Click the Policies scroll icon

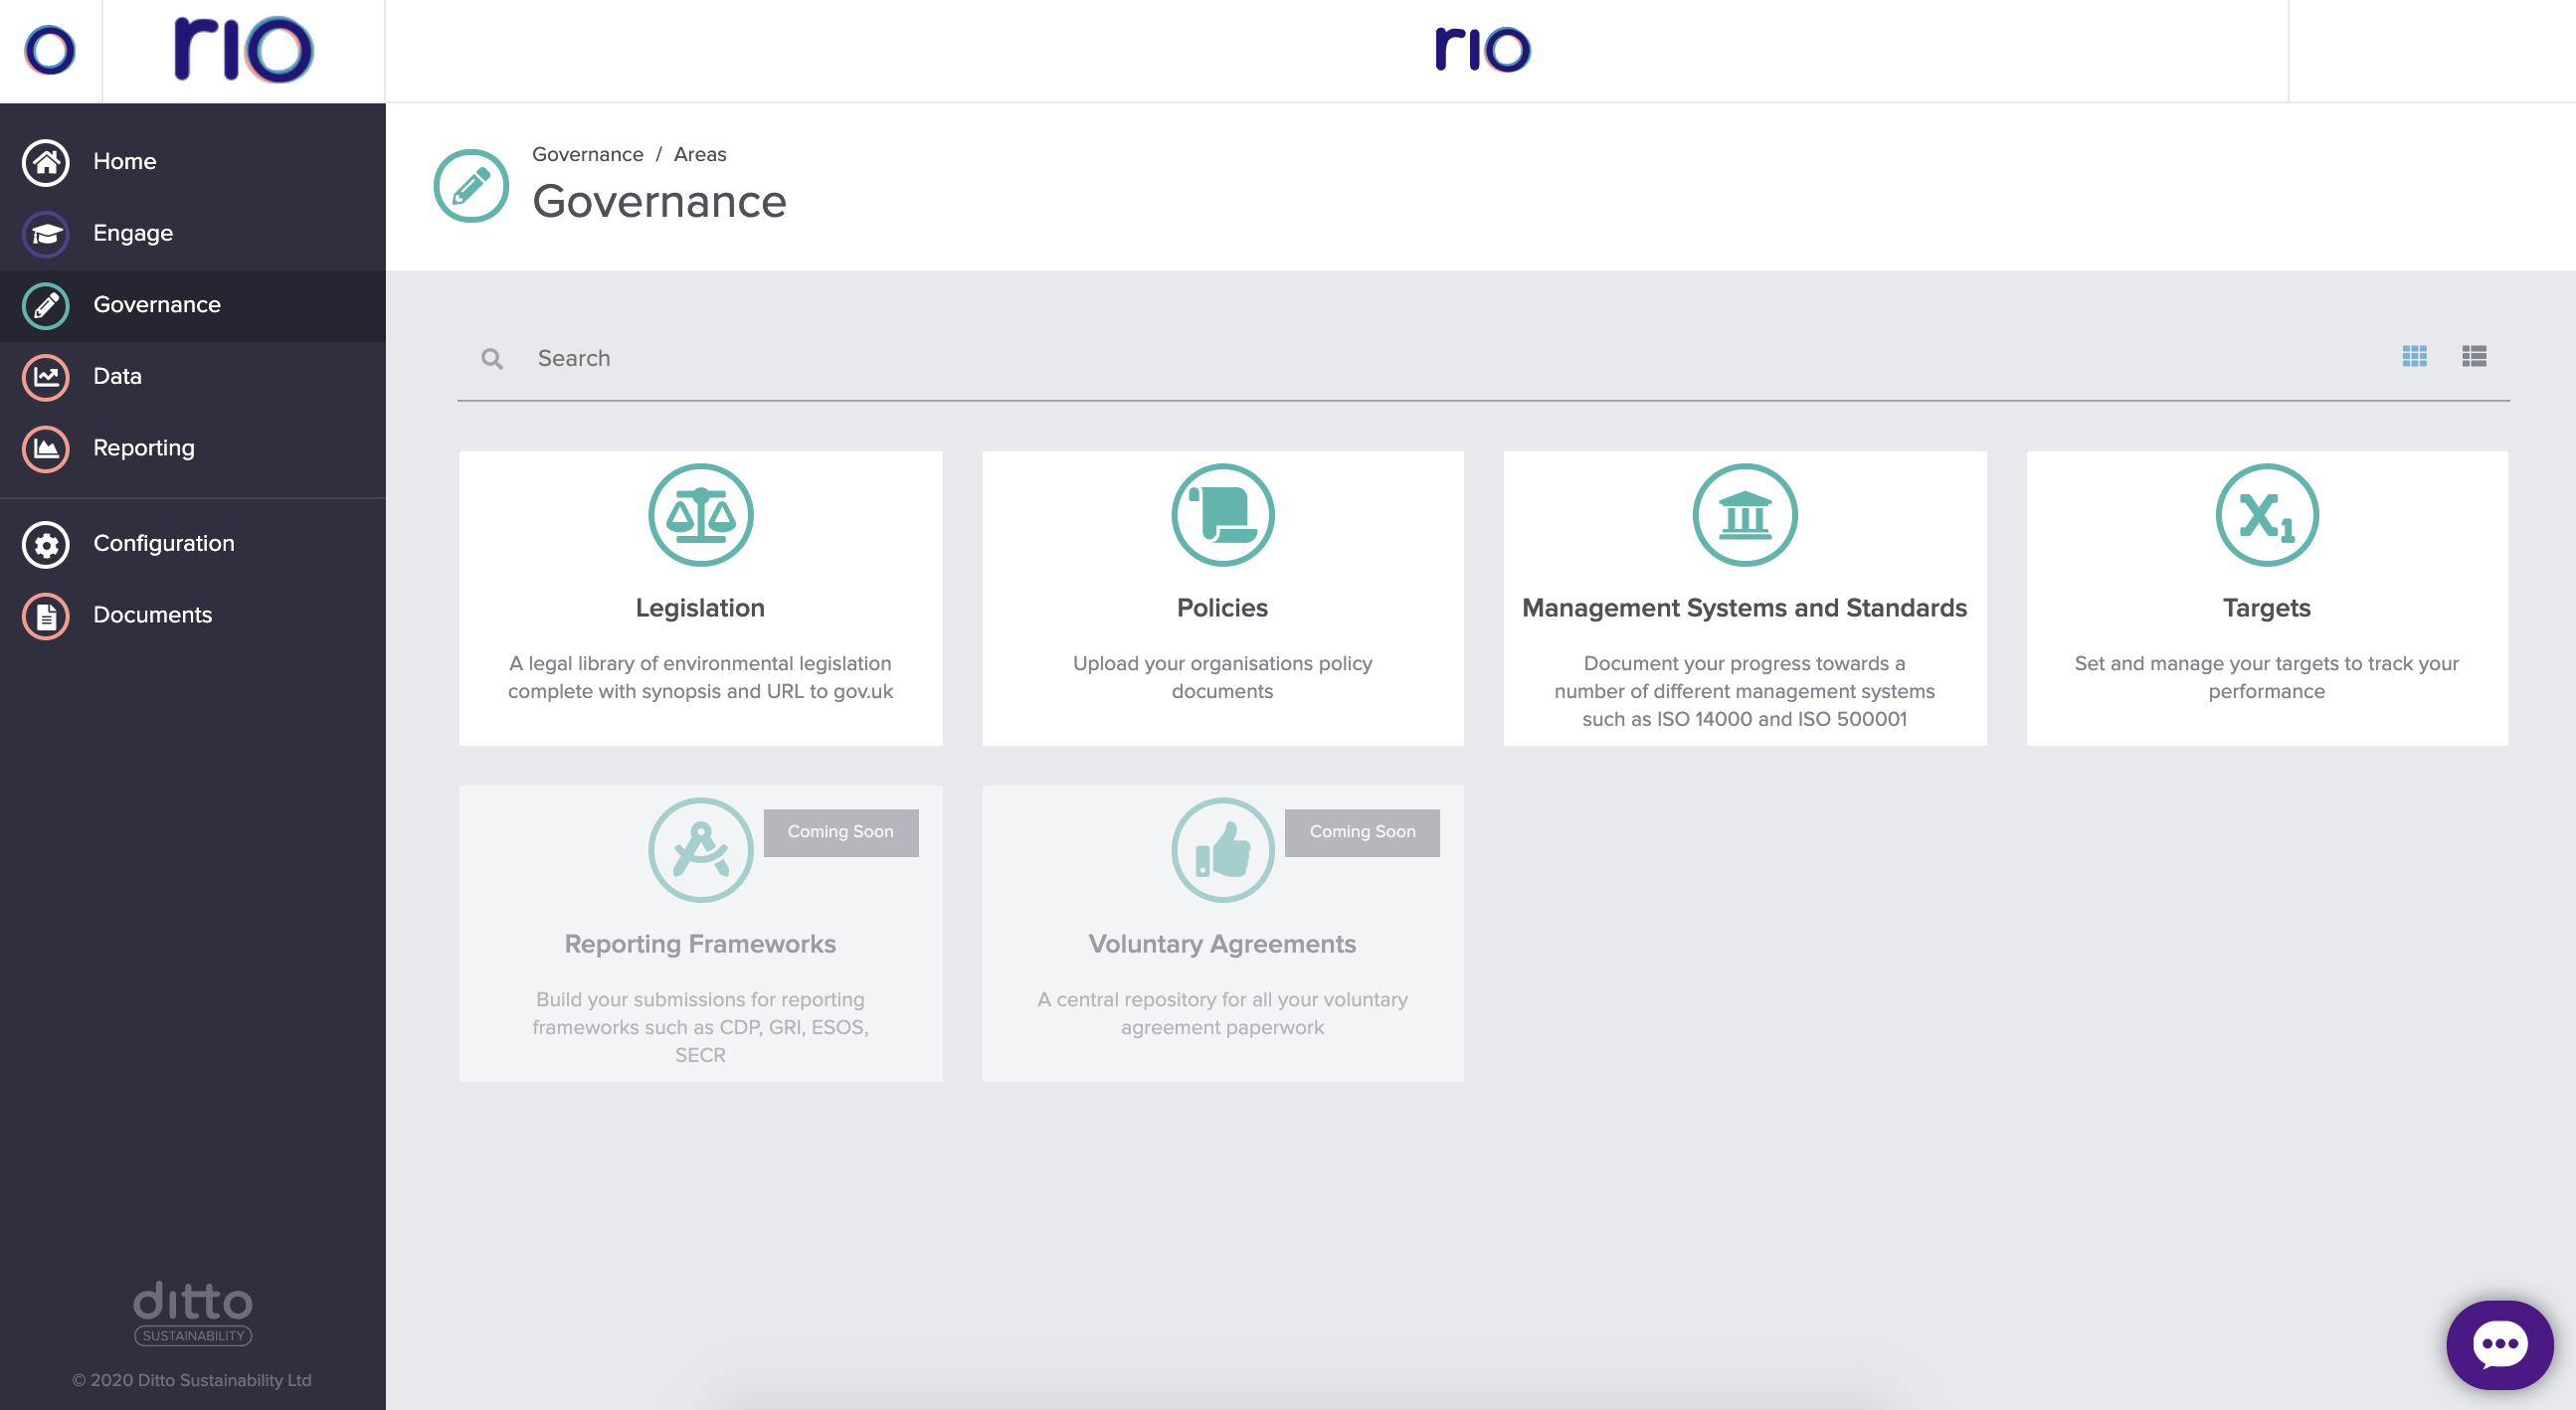(x=1222, y=515)
